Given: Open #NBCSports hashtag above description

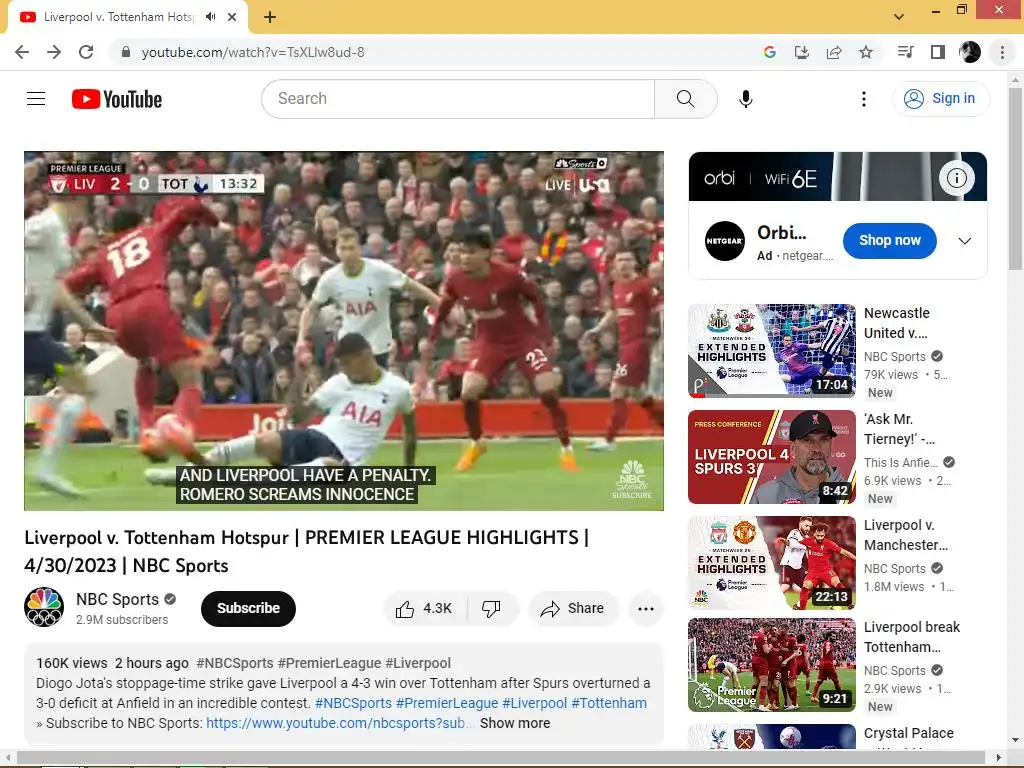Looking at the screenshot, I should tap(234, 663).
